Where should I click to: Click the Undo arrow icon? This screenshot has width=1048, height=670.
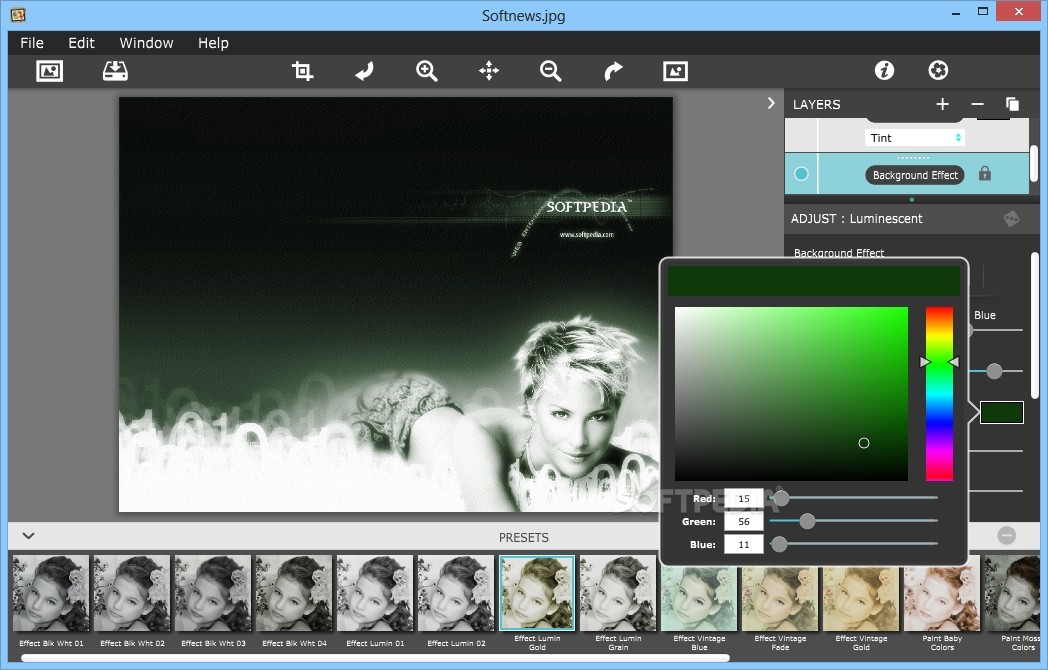pyautogui.click(x=364, y=71)
